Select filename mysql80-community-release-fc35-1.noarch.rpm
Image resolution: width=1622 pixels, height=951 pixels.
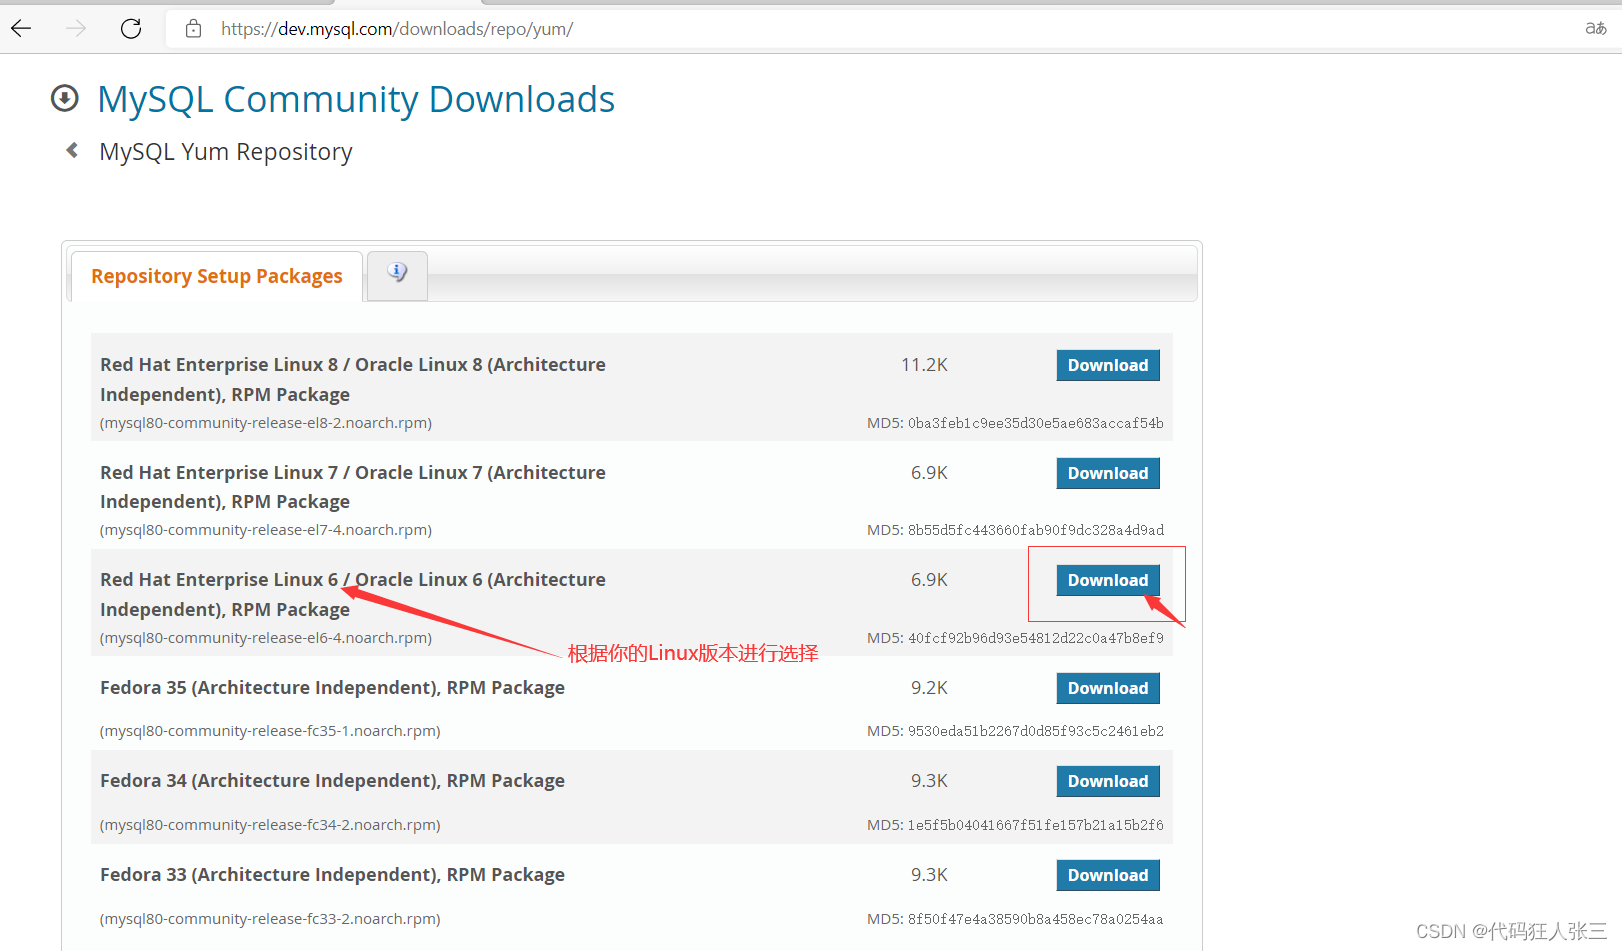pos(270,731)
